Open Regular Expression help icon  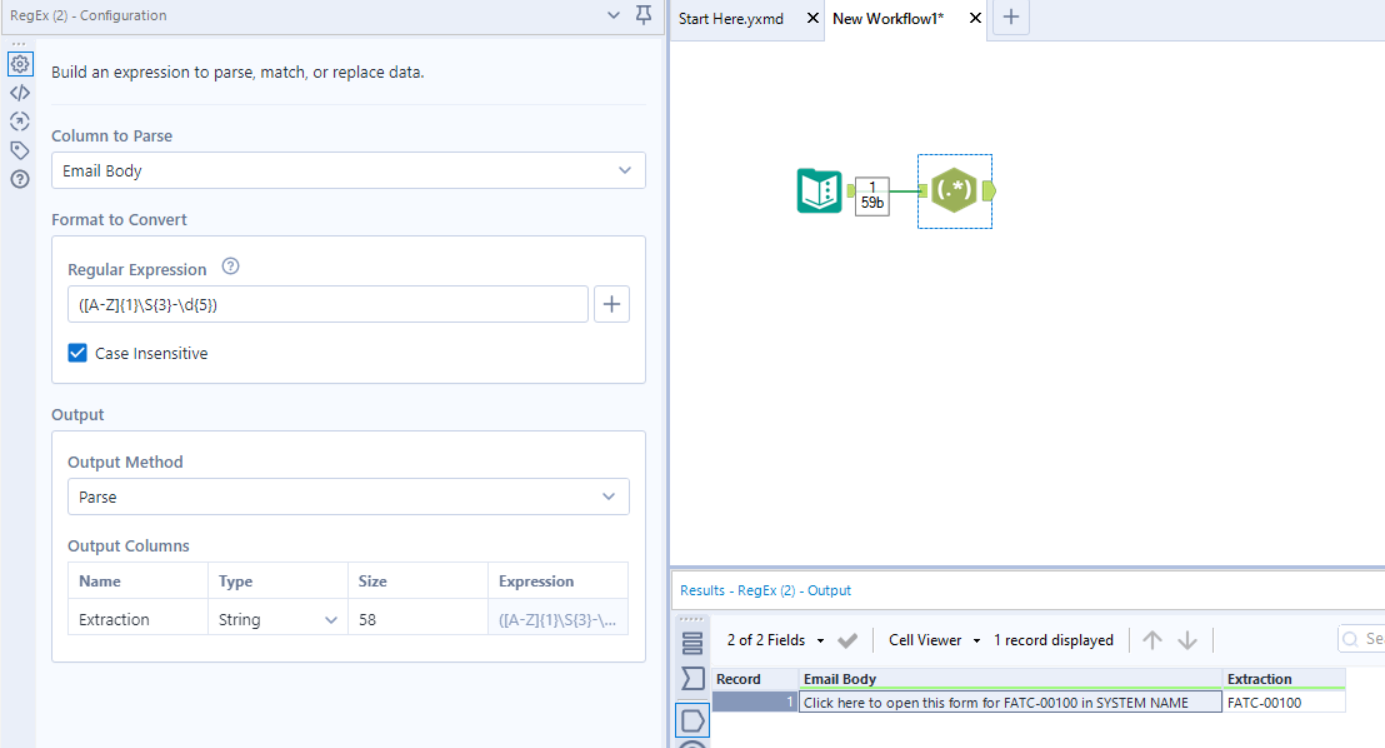click(230, 266)
